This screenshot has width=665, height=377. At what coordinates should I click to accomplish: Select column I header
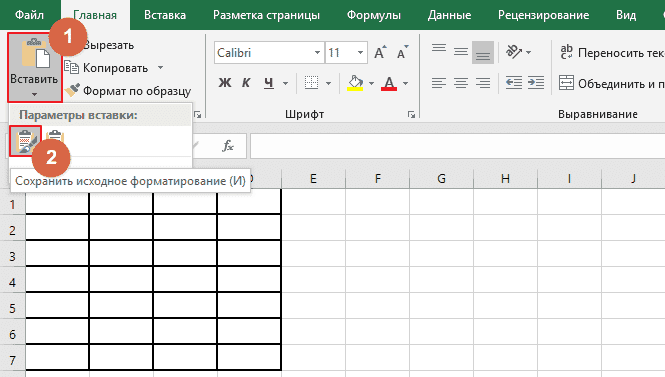pyautogui.click(x=570, y=179)
